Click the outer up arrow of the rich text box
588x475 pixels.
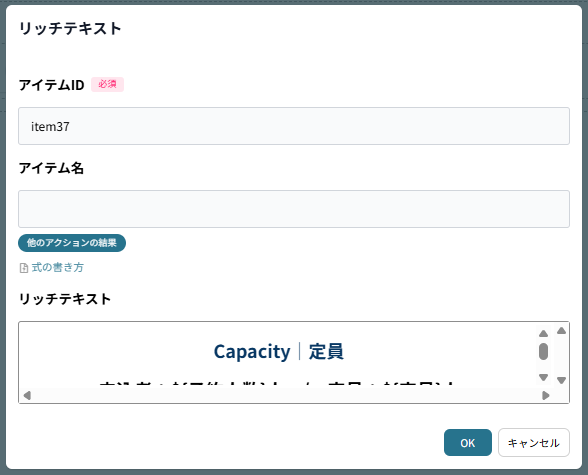click(x=561, y=330)
